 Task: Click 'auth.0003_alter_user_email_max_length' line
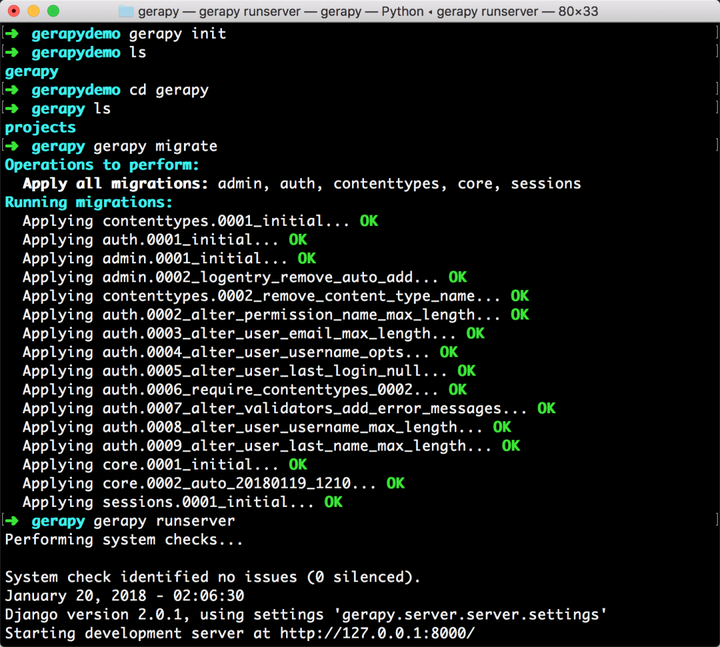253,333
